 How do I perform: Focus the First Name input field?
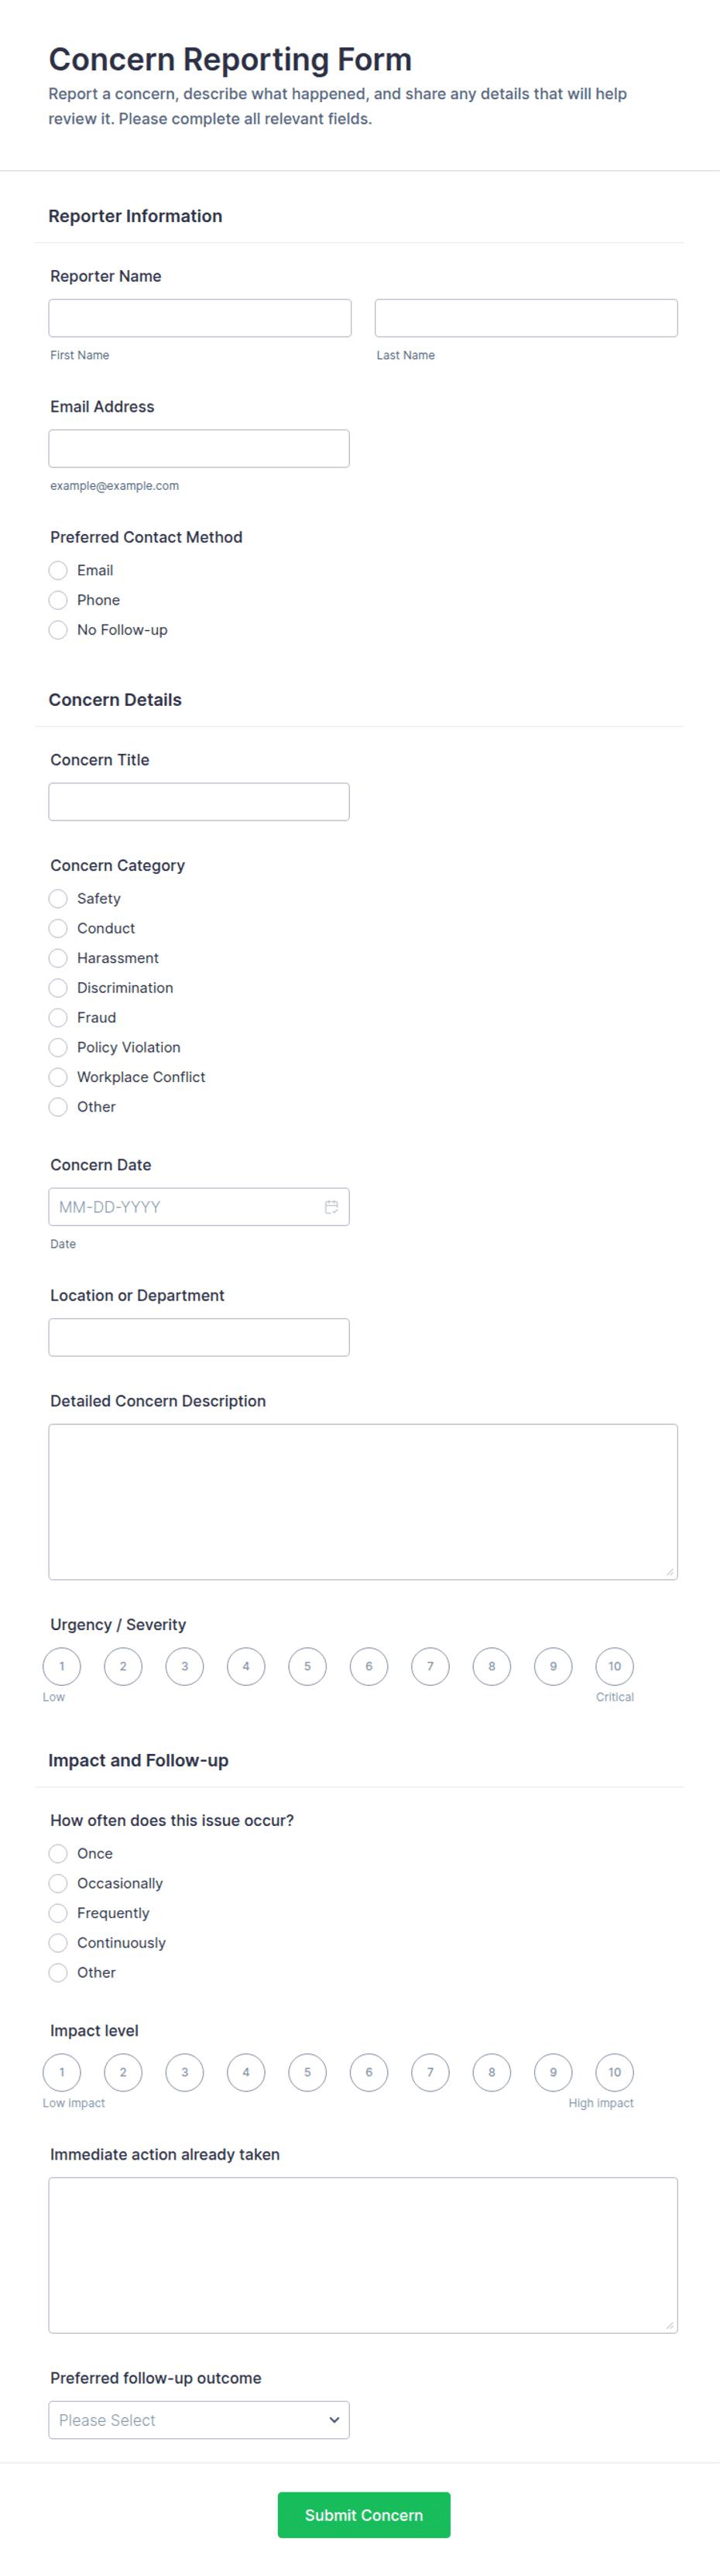point(200,318)
